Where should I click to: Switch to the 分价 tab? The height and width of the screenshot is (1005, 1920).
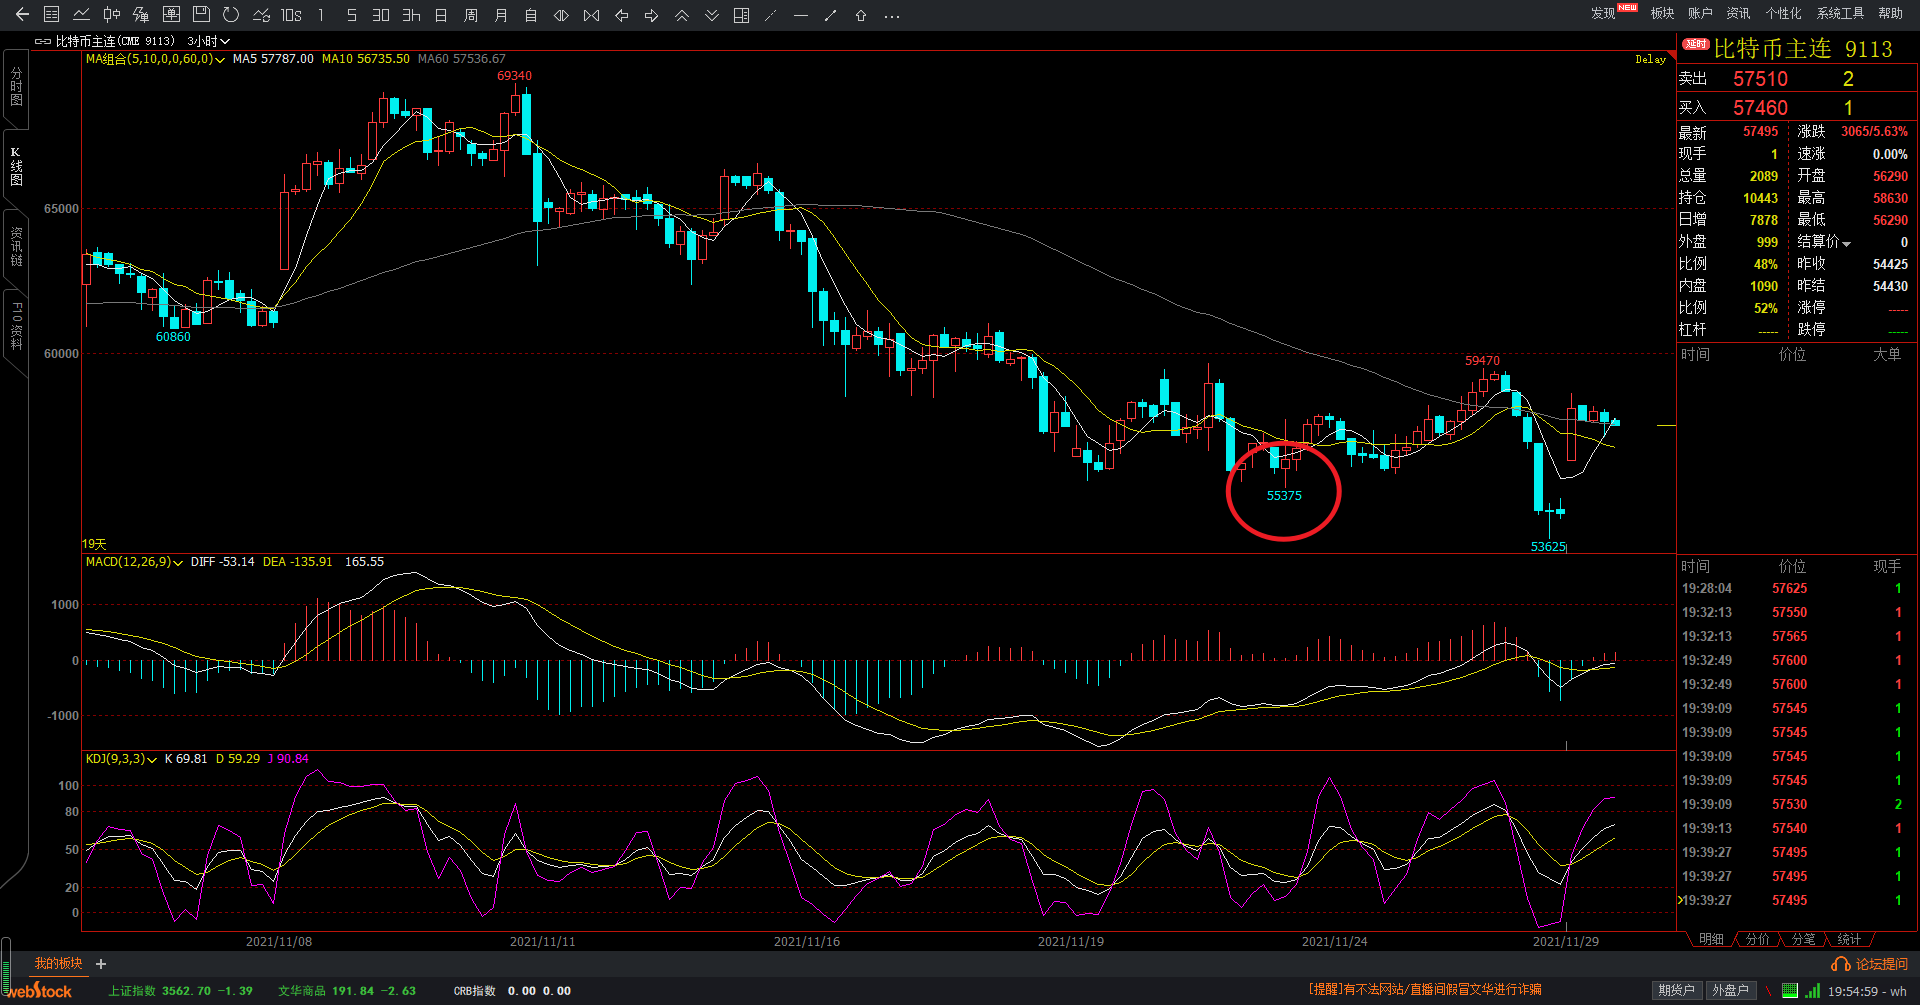coord(1757,939)
